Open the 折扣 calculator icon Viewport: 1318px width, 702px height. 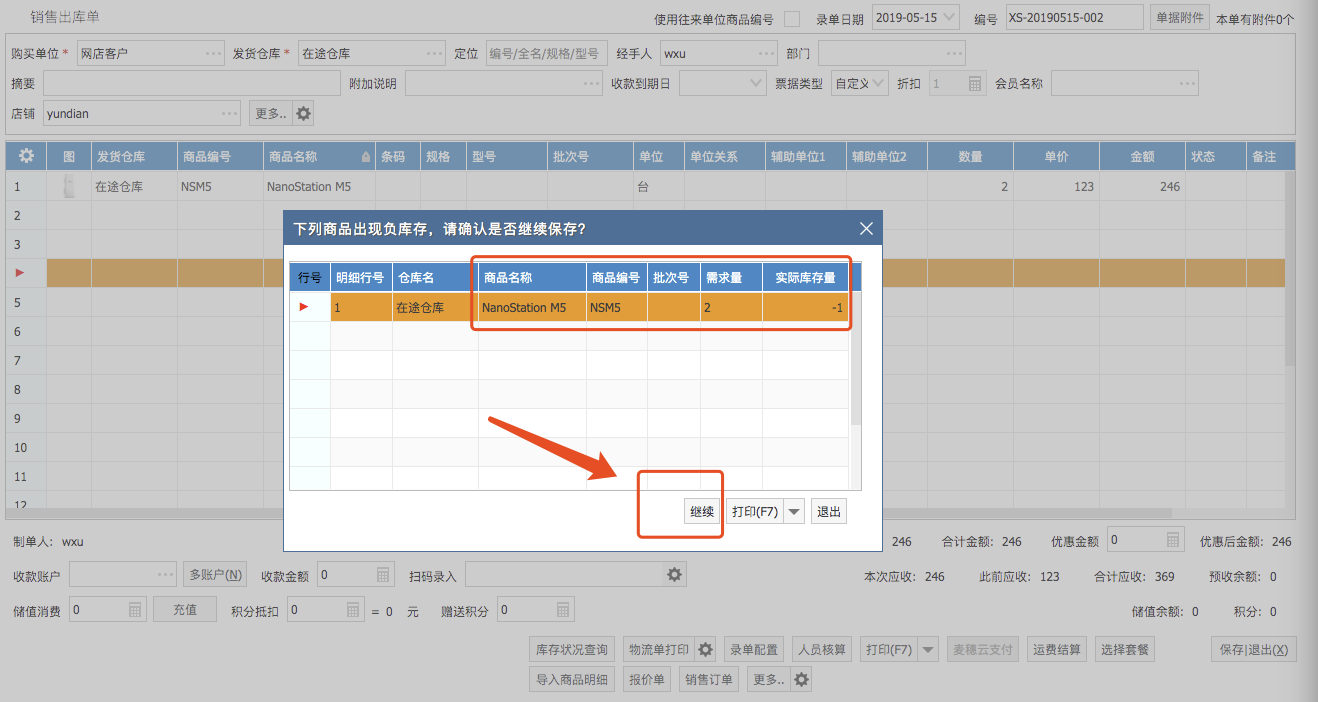pyautogui.click(x=975, y=84)
